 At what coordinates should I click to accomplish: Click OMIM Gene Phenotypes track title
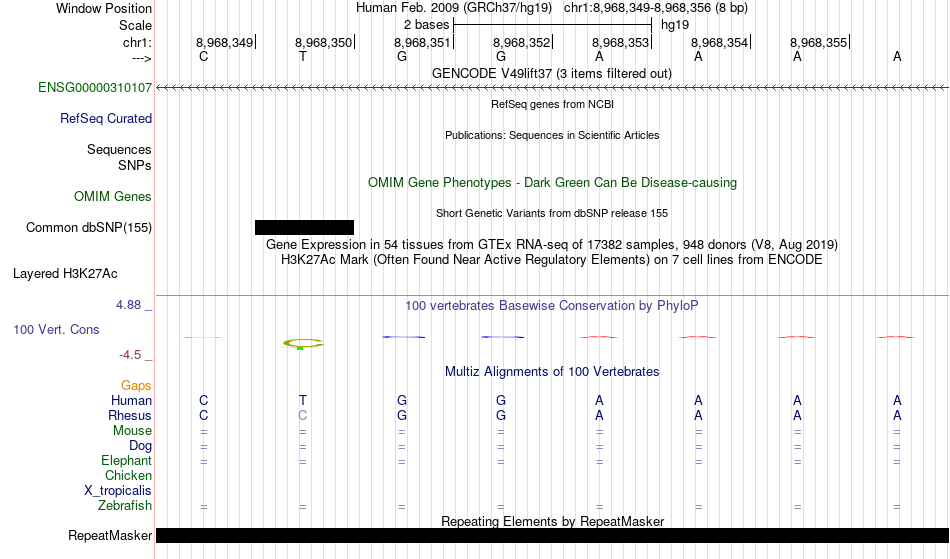tap(553, 182)
